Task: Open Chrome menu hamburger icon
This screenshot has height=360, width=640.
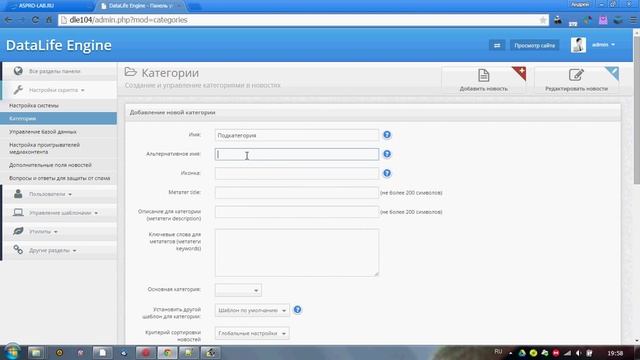Action: (x=633, y=20)
